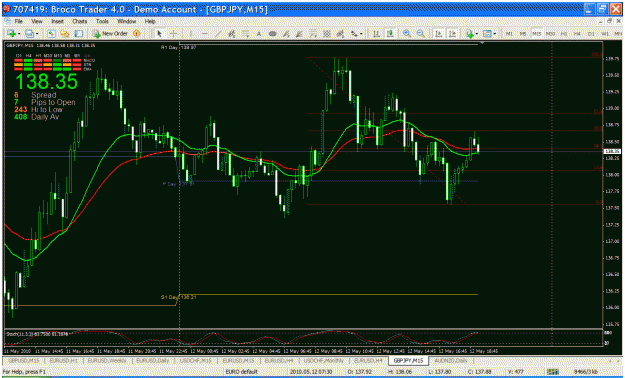This screenshot has width=625, height=378.
Task: Click the chart shift triangle marker atop chart
Action: tap(483, 42)
